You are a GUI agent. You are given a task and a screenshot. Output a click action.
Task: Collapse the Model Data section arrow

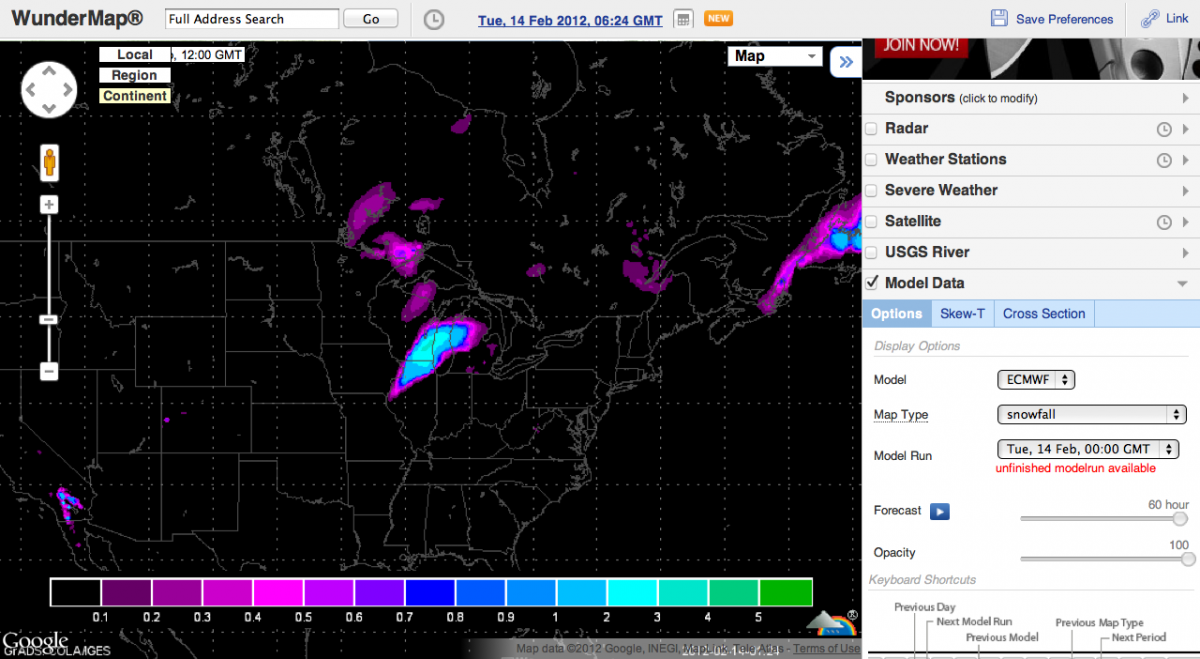(1183, 284)
